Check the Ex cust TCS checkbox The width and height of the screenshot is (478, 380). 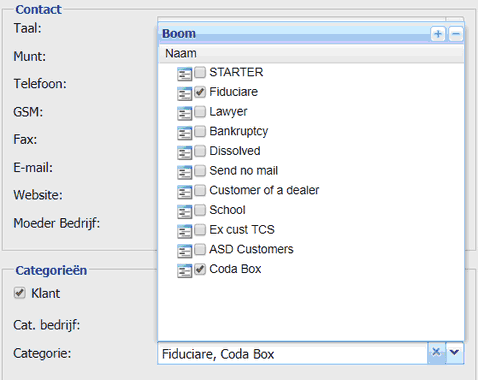pos(200,229)
